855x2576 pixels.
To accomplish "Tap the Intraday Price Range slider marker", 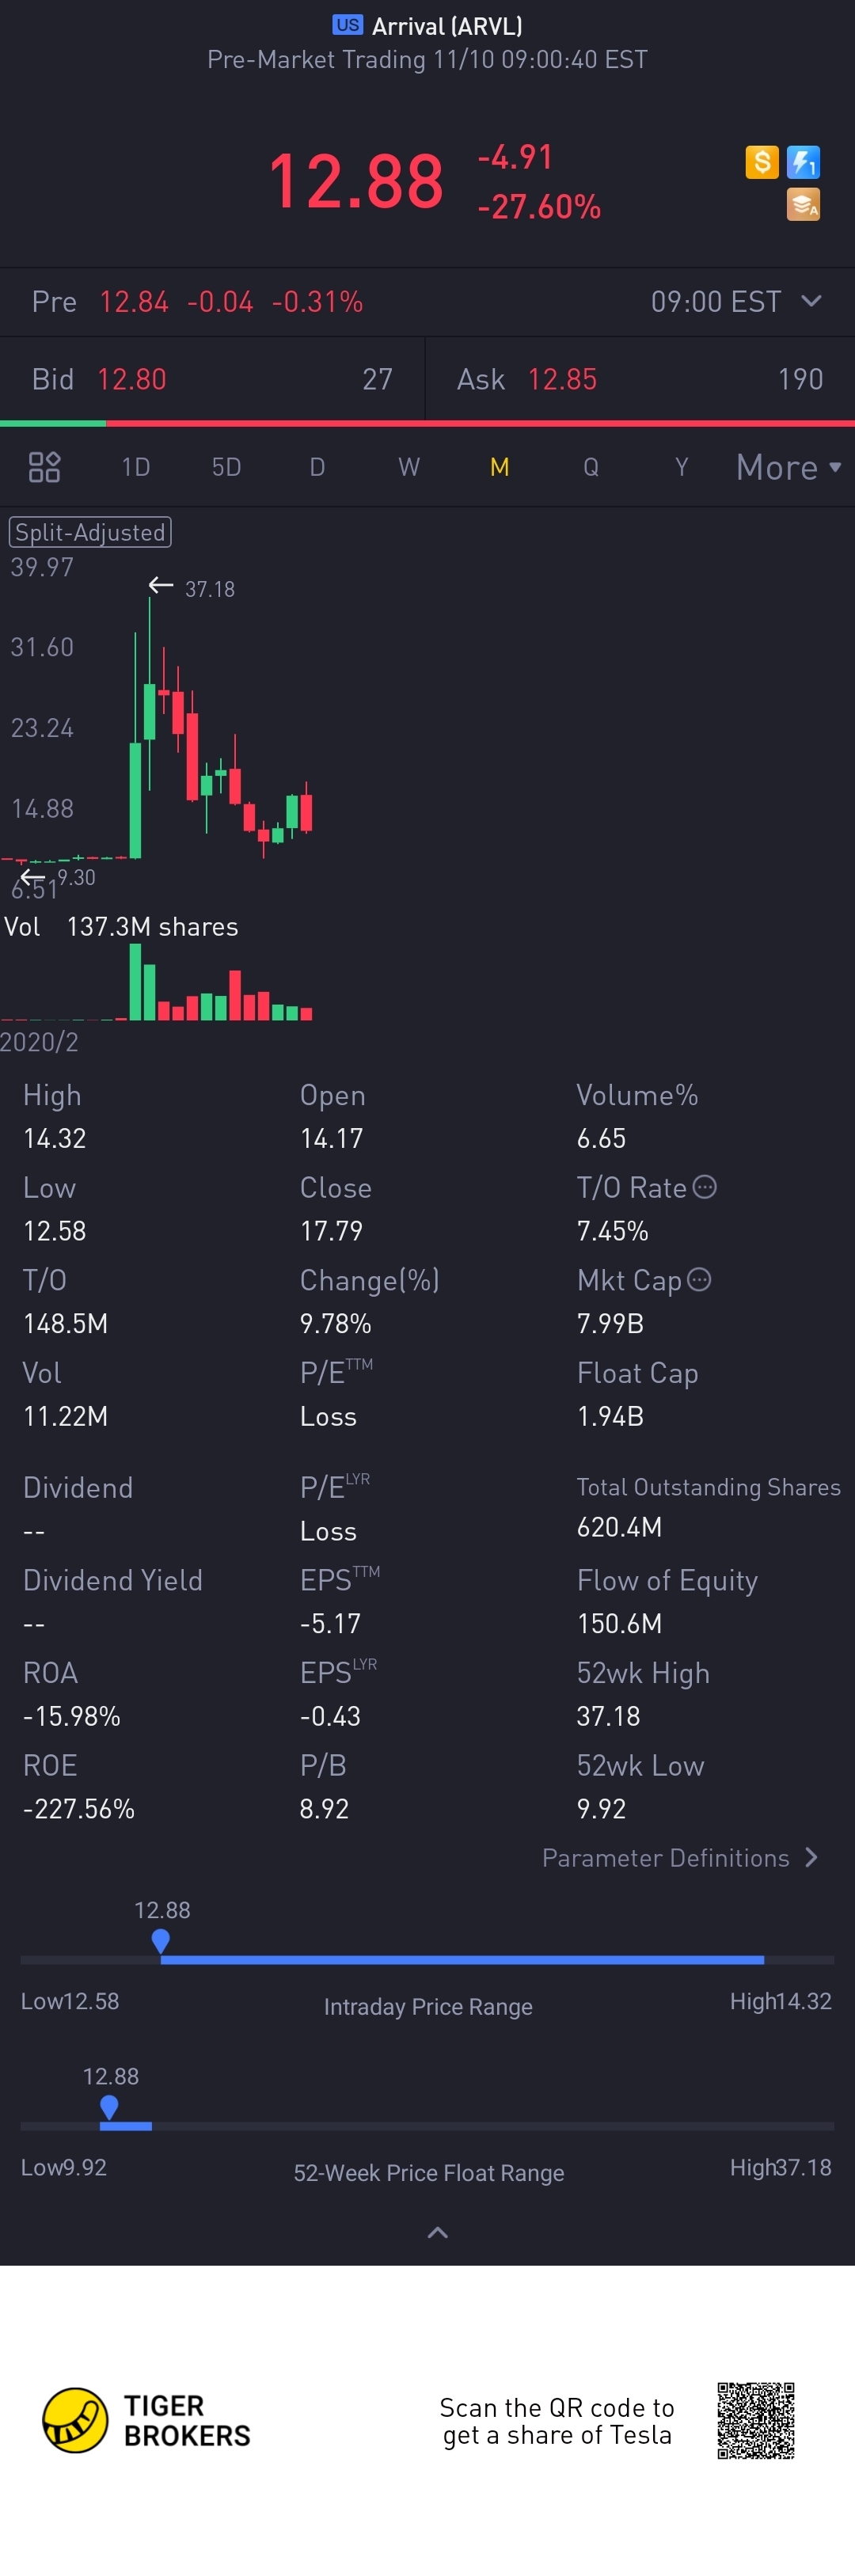I will pyautogui.click(x=160, y=1941).
